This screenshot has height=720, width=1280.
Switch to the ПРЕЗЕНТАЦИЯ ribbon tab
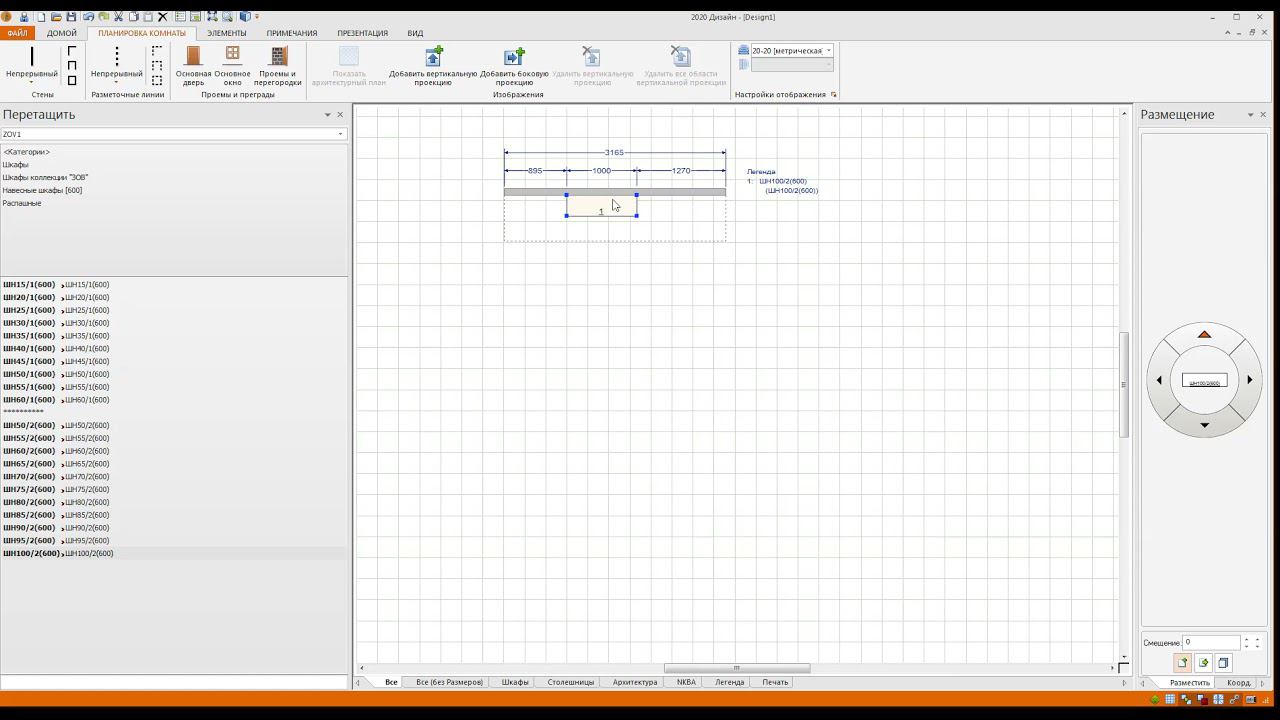[362, 33]
